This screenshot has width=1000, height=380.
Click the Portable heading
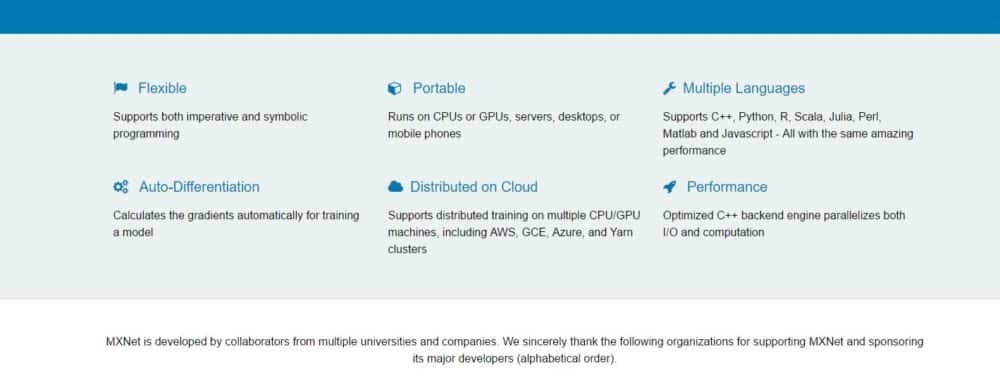(x=439, y=89)
